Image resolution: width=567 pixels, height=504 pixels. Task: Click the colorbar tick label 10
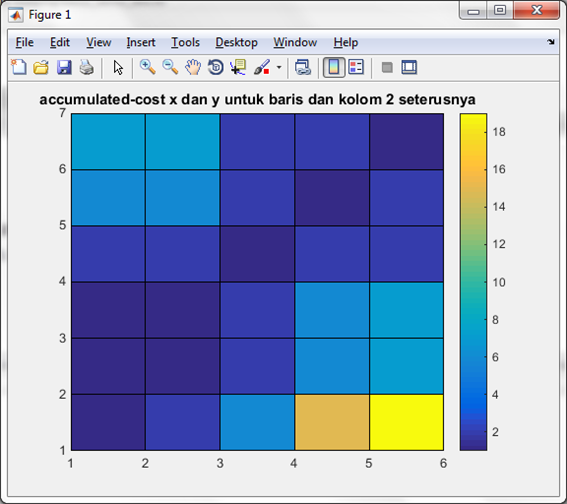(x=499, y=282)
